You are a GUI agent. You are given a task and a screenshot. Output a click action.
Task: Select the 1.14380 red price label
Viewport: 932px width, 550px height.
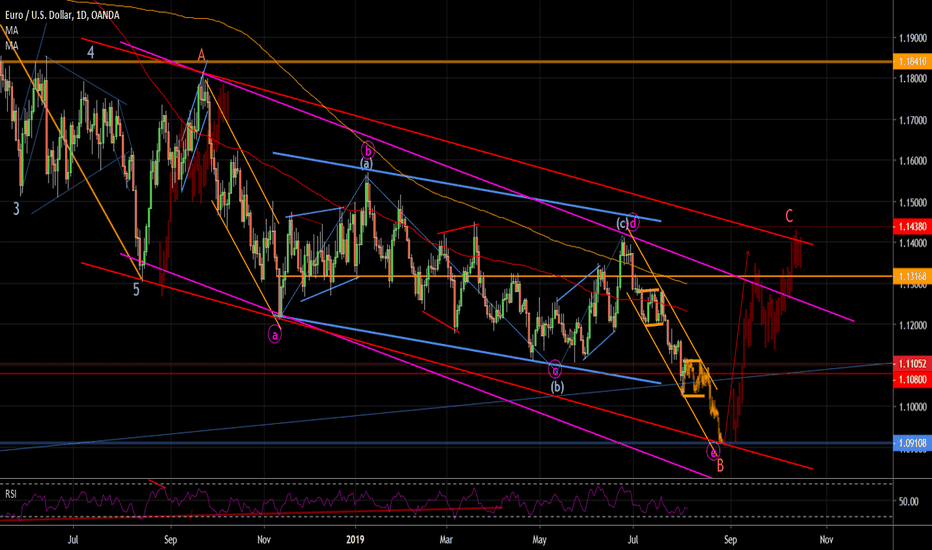[x=912, y=226]
